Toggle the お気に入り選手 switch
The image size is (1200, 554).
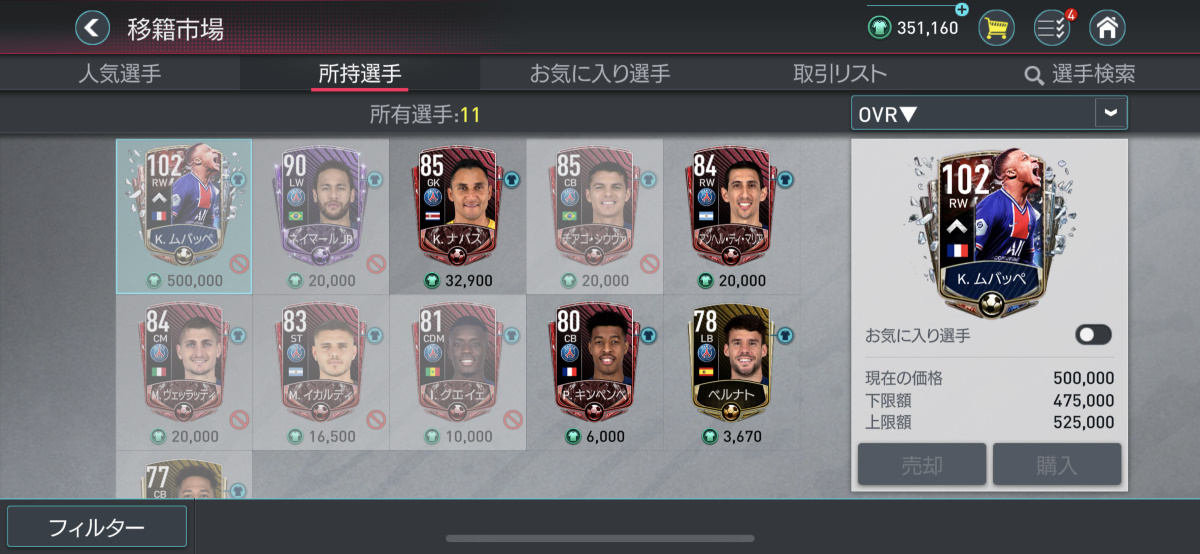(x=1093, y=335)
